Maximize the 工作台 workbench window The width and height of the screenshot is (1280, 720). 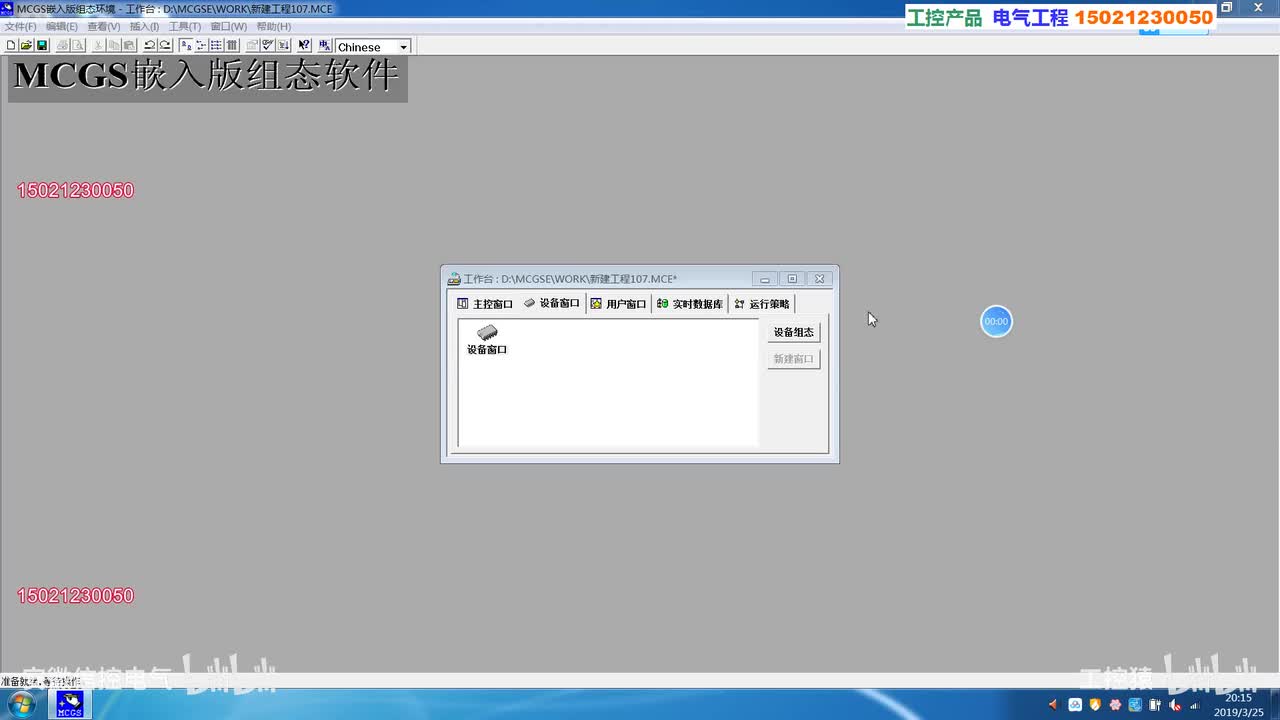(792, 279)
